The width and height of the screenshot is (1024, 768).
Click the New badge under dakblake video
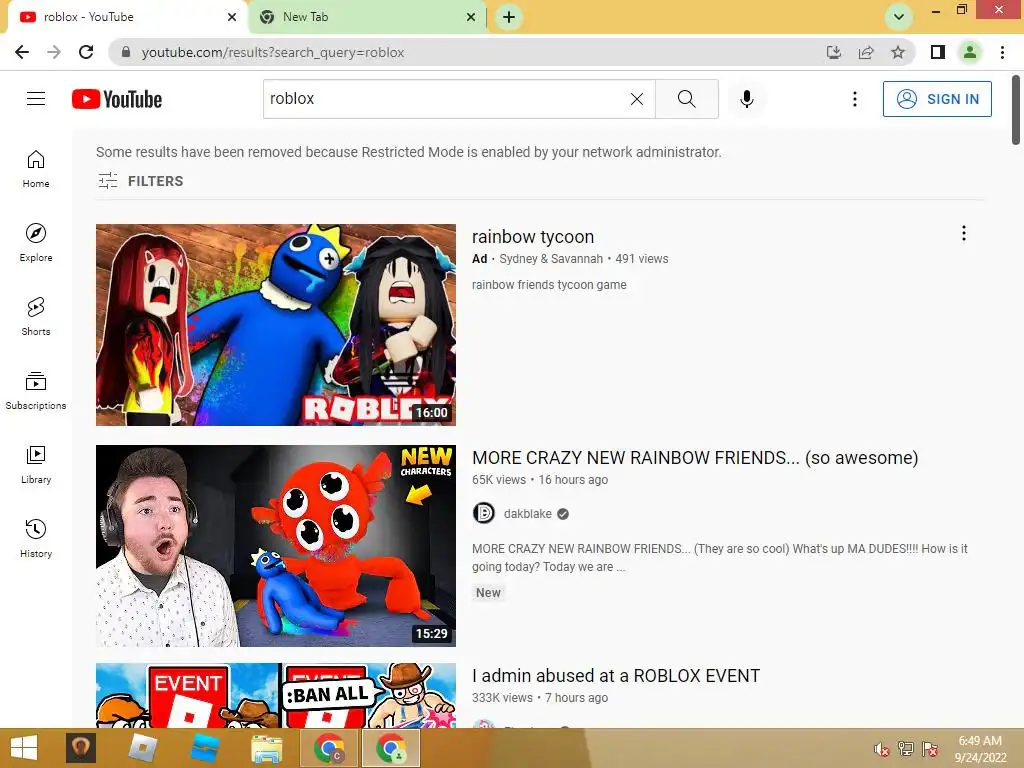pos(488,593)
